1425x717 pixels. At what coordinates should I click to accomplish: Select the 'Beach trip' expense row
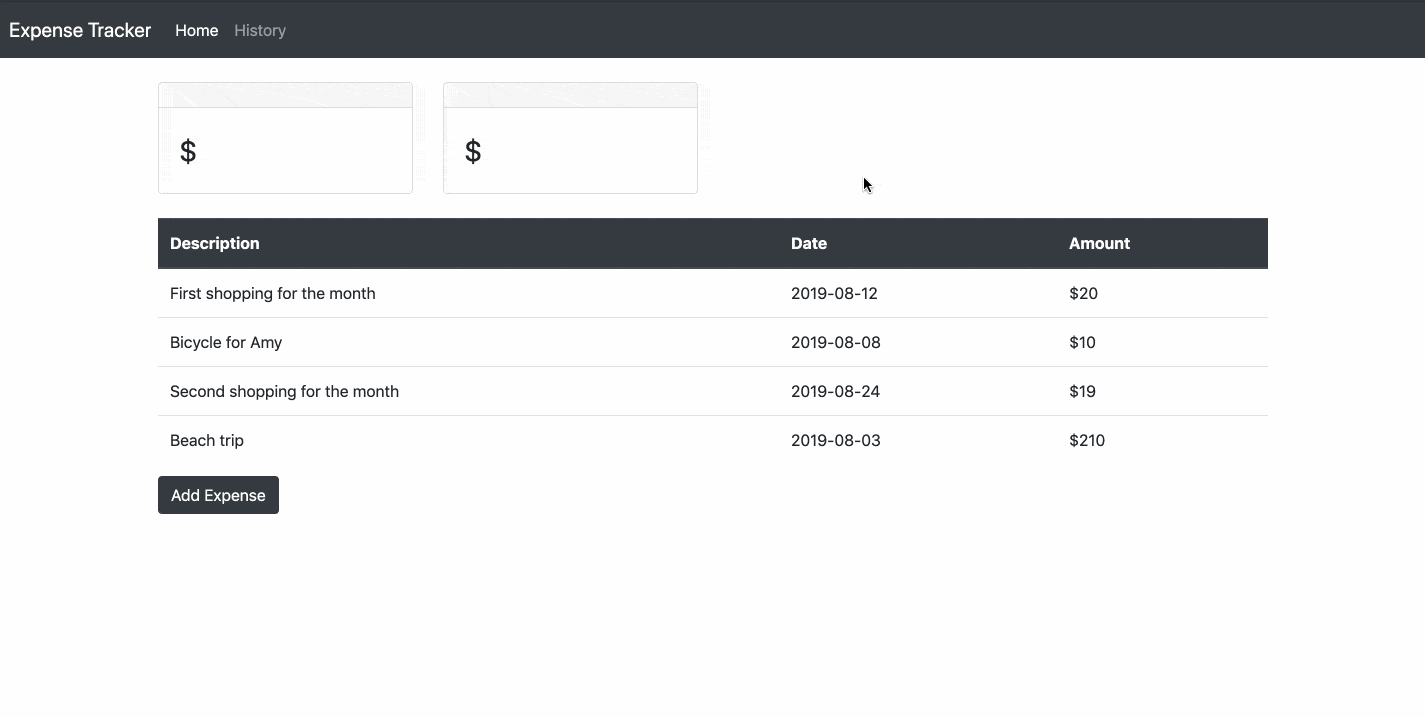point(207,440)
